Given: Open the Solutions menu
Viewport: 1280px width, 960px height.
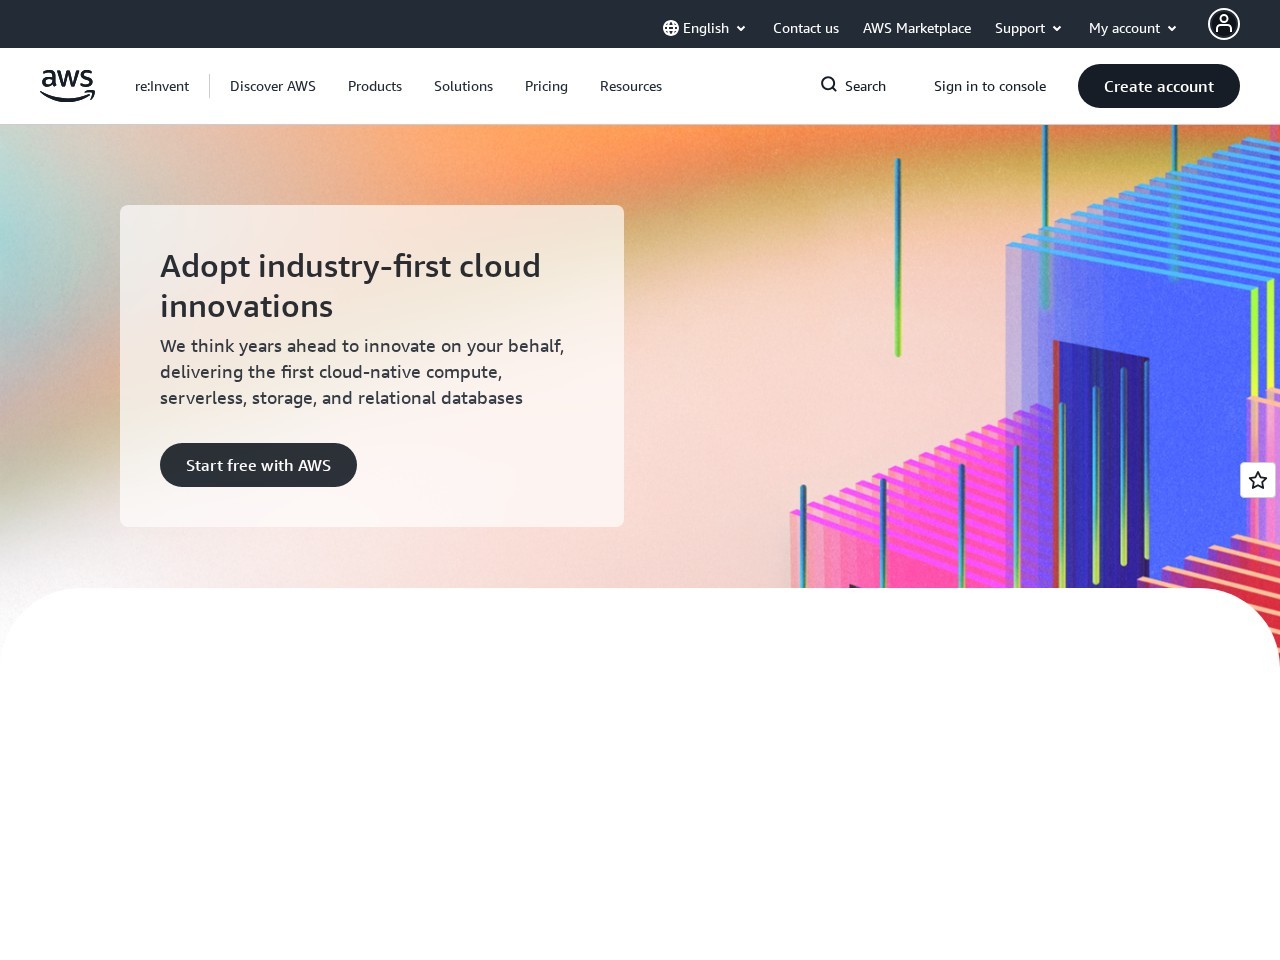Looking at the screenshot, I should click(x=463, y=86).
